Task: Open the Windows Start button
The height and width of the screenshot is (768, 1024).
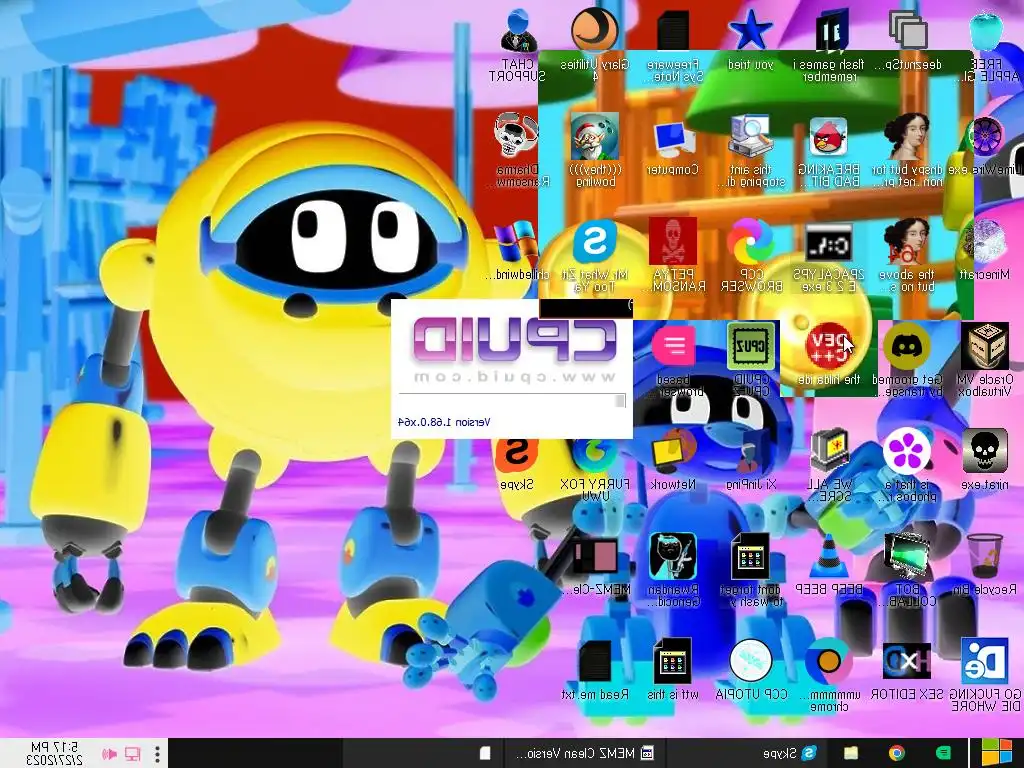Action: [x=997, y=753]
